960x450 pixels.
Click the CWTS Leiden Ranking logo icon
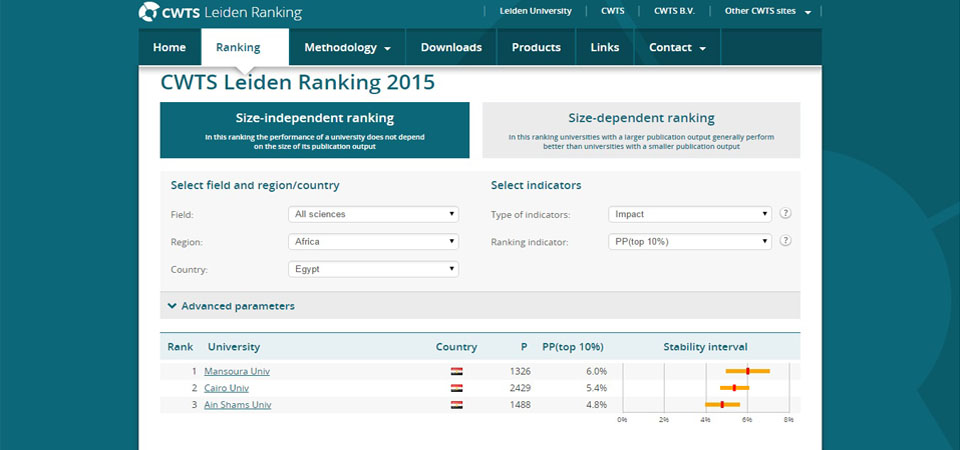149,12
